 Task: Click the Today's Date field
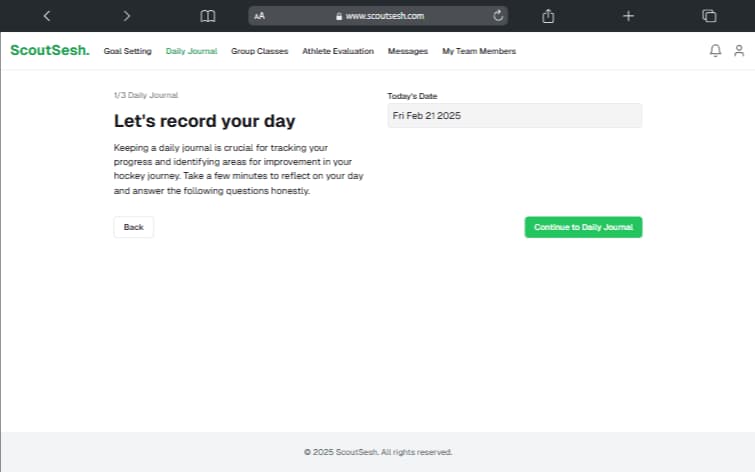pyautogui.click(x=514, y=116)
